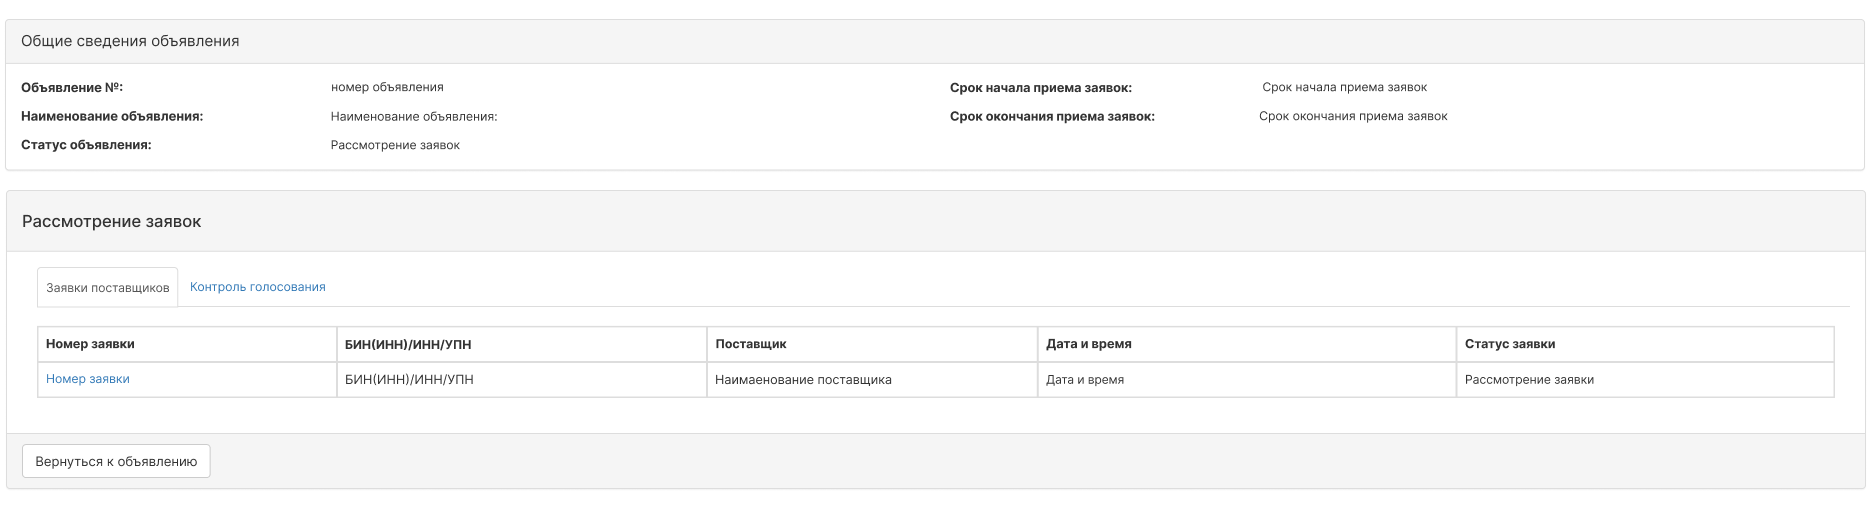Select the БИН(ИНН)/ИНН/УПН value cell in row
1870x508 pixels.
tap(522, 380)
